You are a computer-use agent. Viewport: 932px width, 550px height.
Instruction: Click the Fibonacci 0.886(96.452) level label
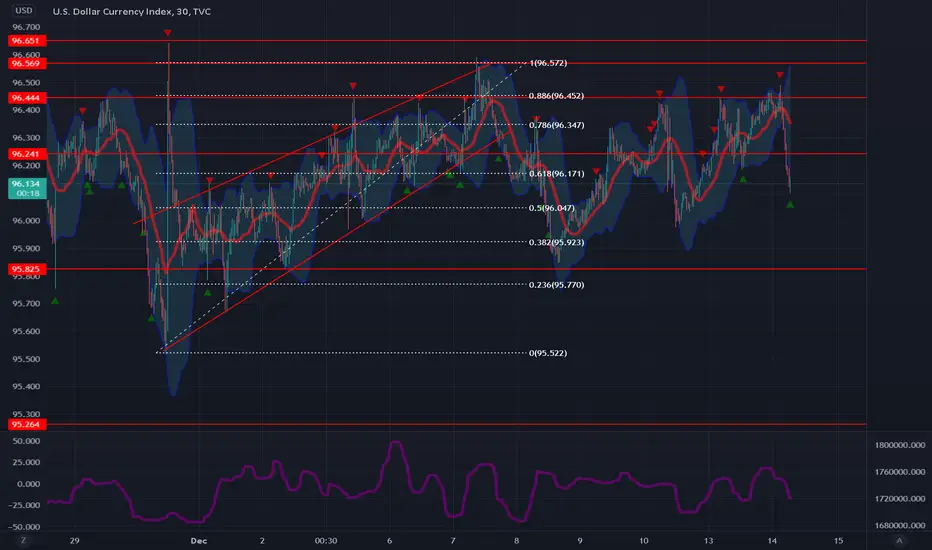pyautogui.click(x=556, y=96)
